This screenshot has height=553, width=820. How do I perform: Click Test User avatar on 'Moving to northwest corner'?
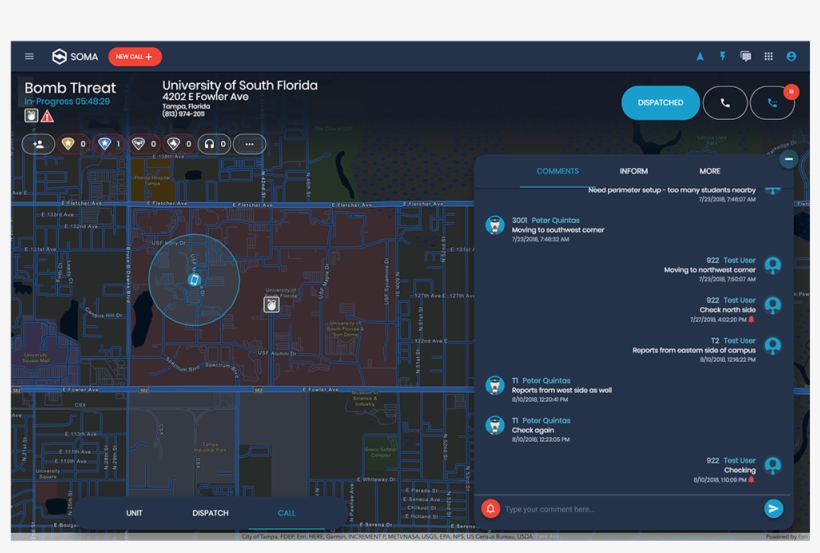(773, 265)
